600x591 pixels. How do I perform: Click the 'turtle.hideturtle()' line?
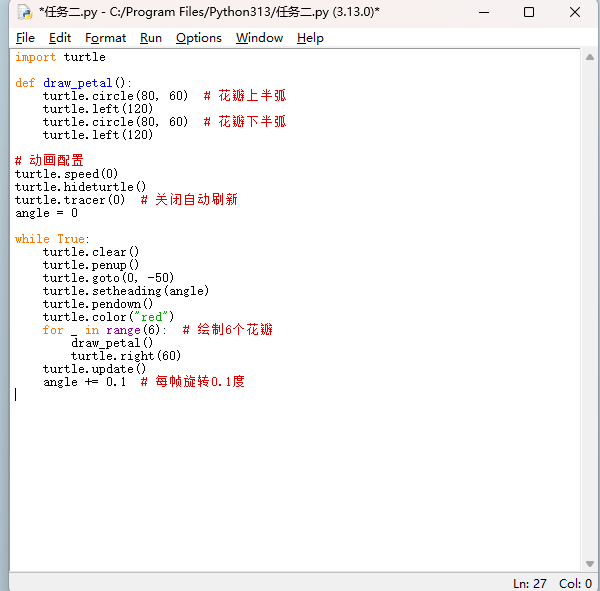(x=80, y=187)
